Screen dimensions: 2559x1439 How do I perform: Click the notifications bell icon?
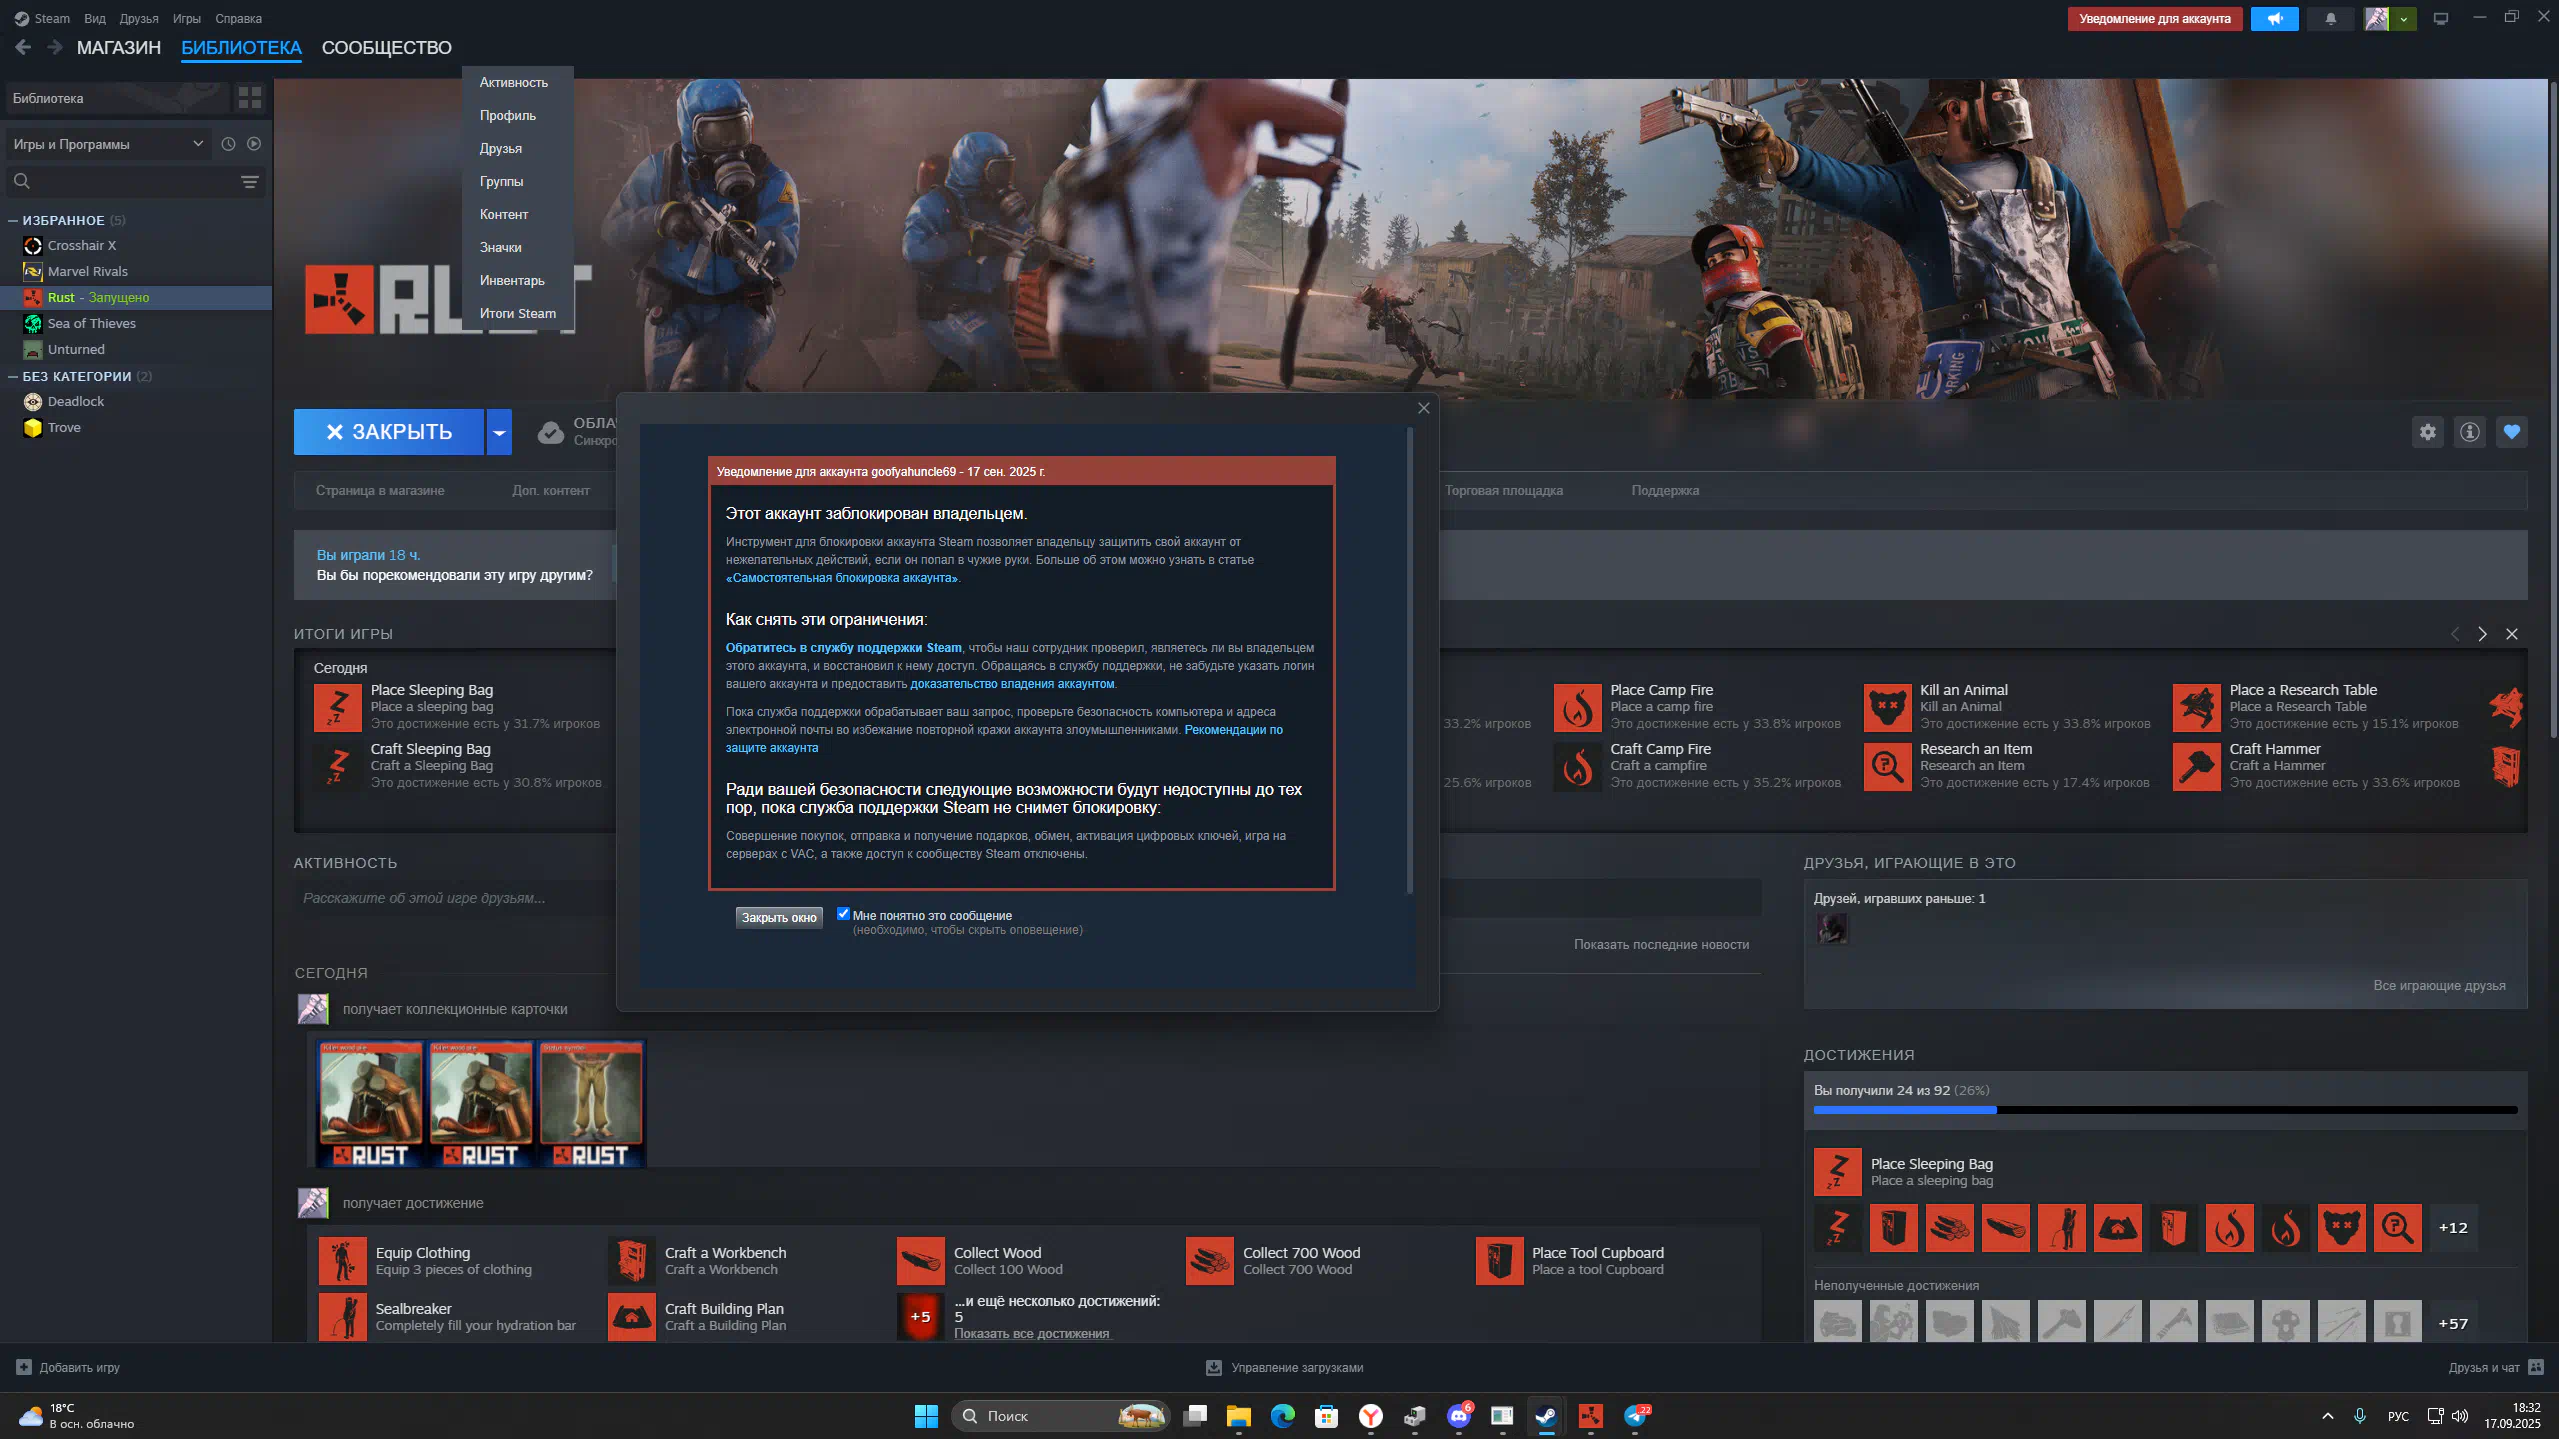[x=2330, y=19]
